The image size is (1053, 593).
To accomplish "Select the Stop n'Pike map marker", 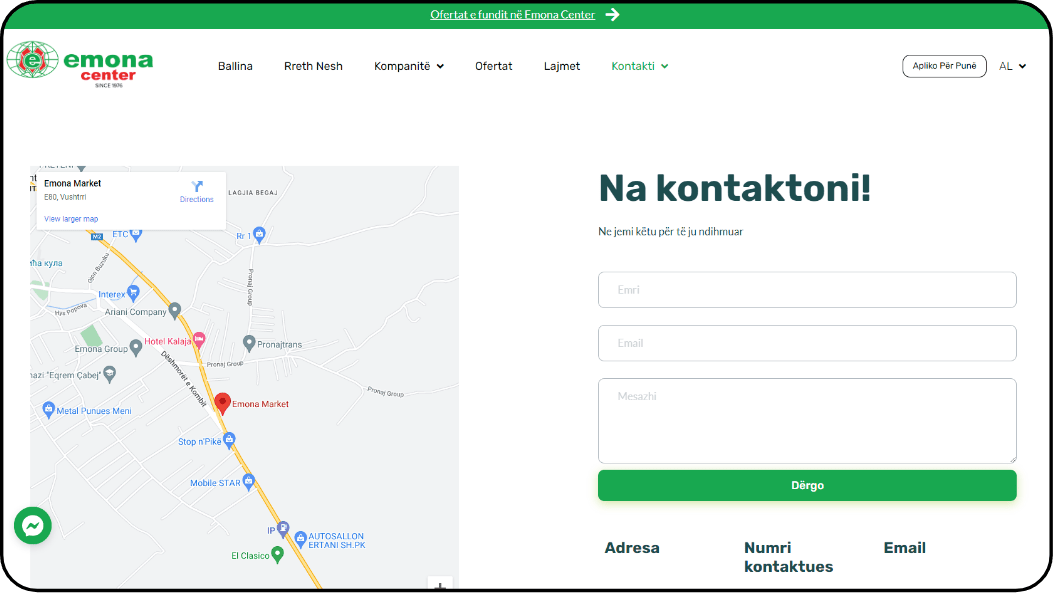I will pos(230,440).
